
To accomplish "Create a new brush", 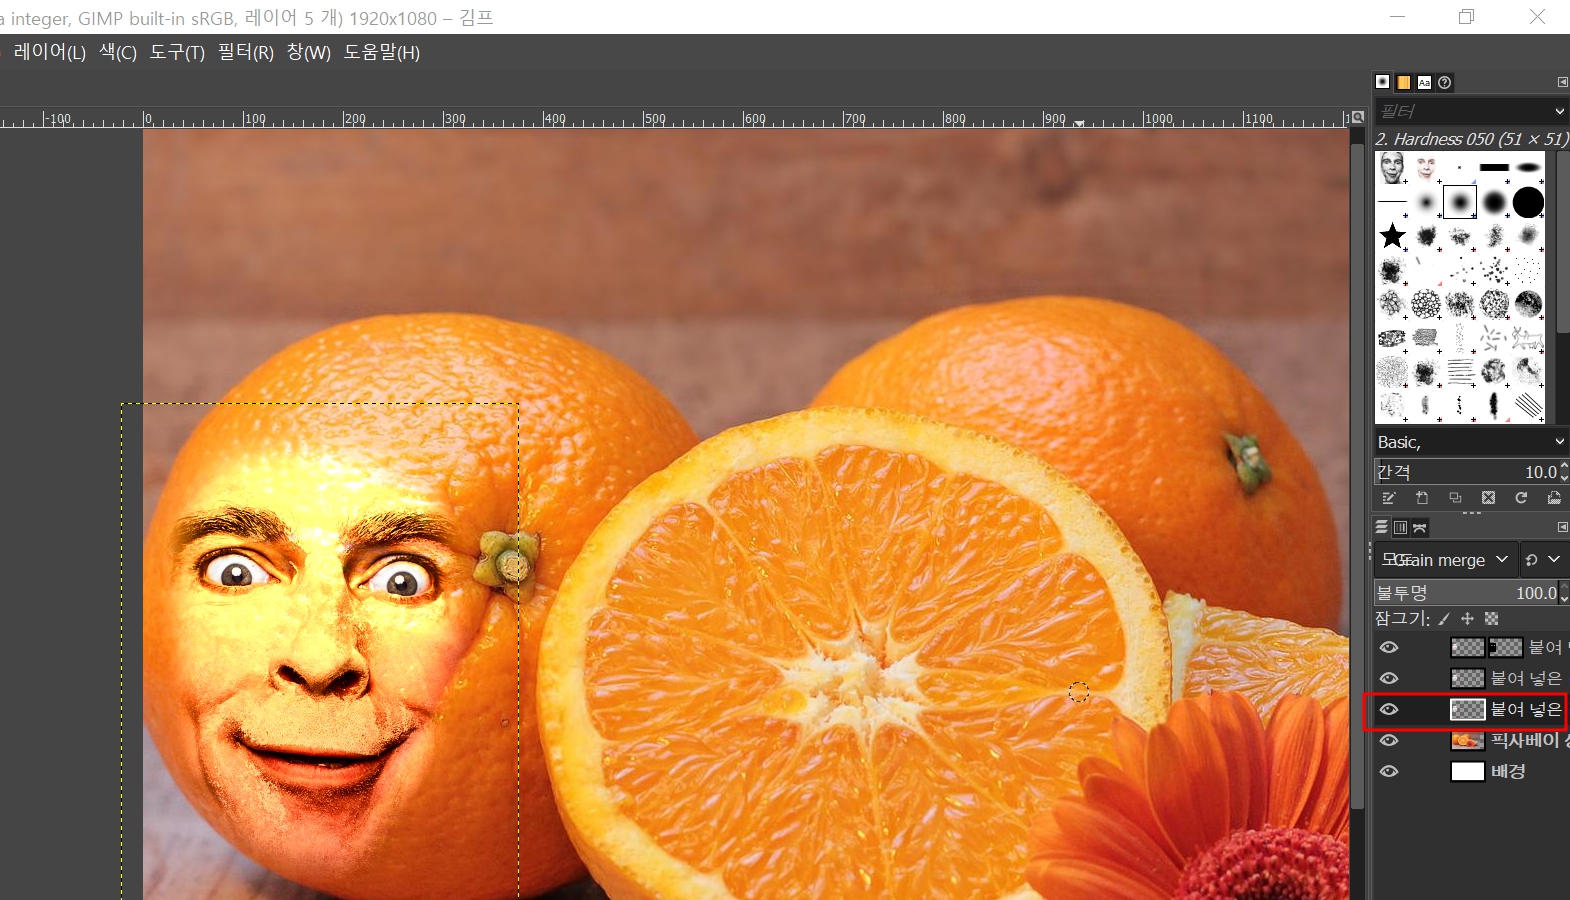I will coord(1422,498).
